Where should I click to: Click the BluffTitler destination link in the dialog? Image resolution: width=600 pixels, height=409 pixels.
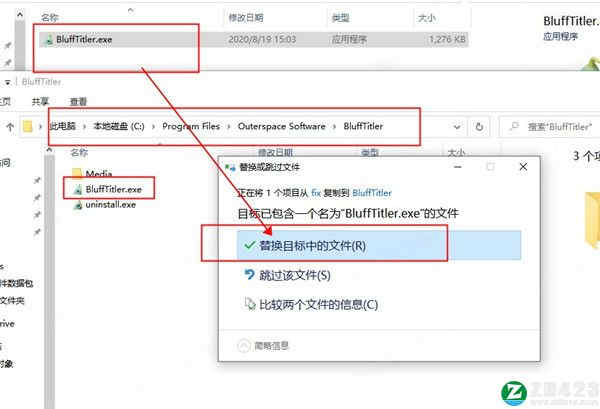click(x=372, y=193)
